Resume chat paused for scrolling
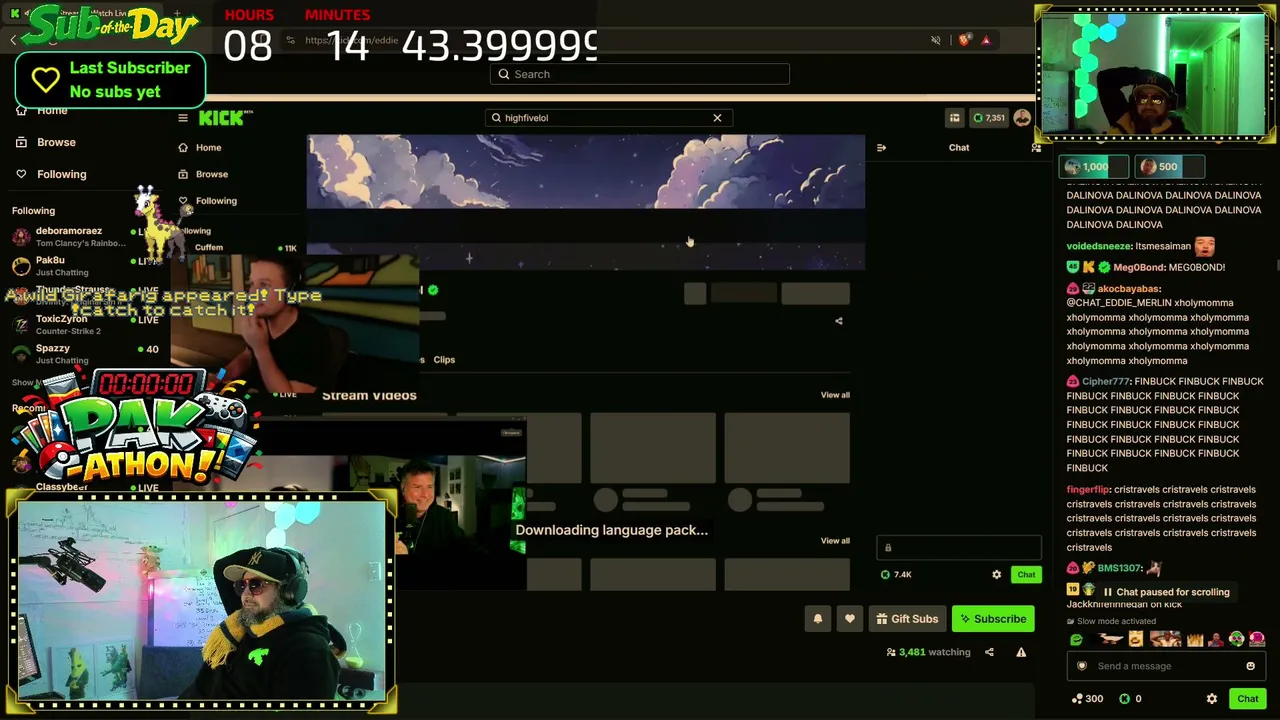 [x=1165, y=592]
